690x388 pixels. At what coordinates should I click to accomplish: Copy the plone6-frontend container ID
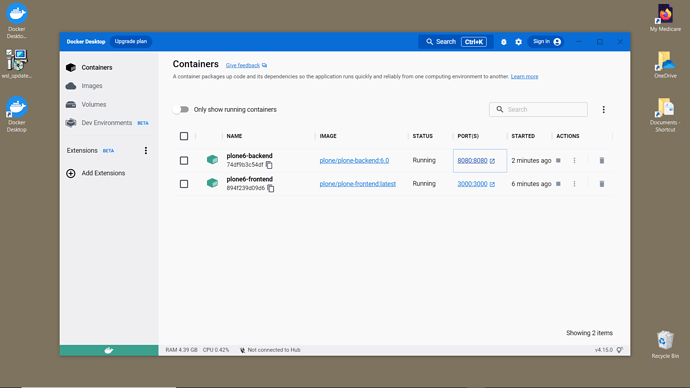(x=271, y=188)
